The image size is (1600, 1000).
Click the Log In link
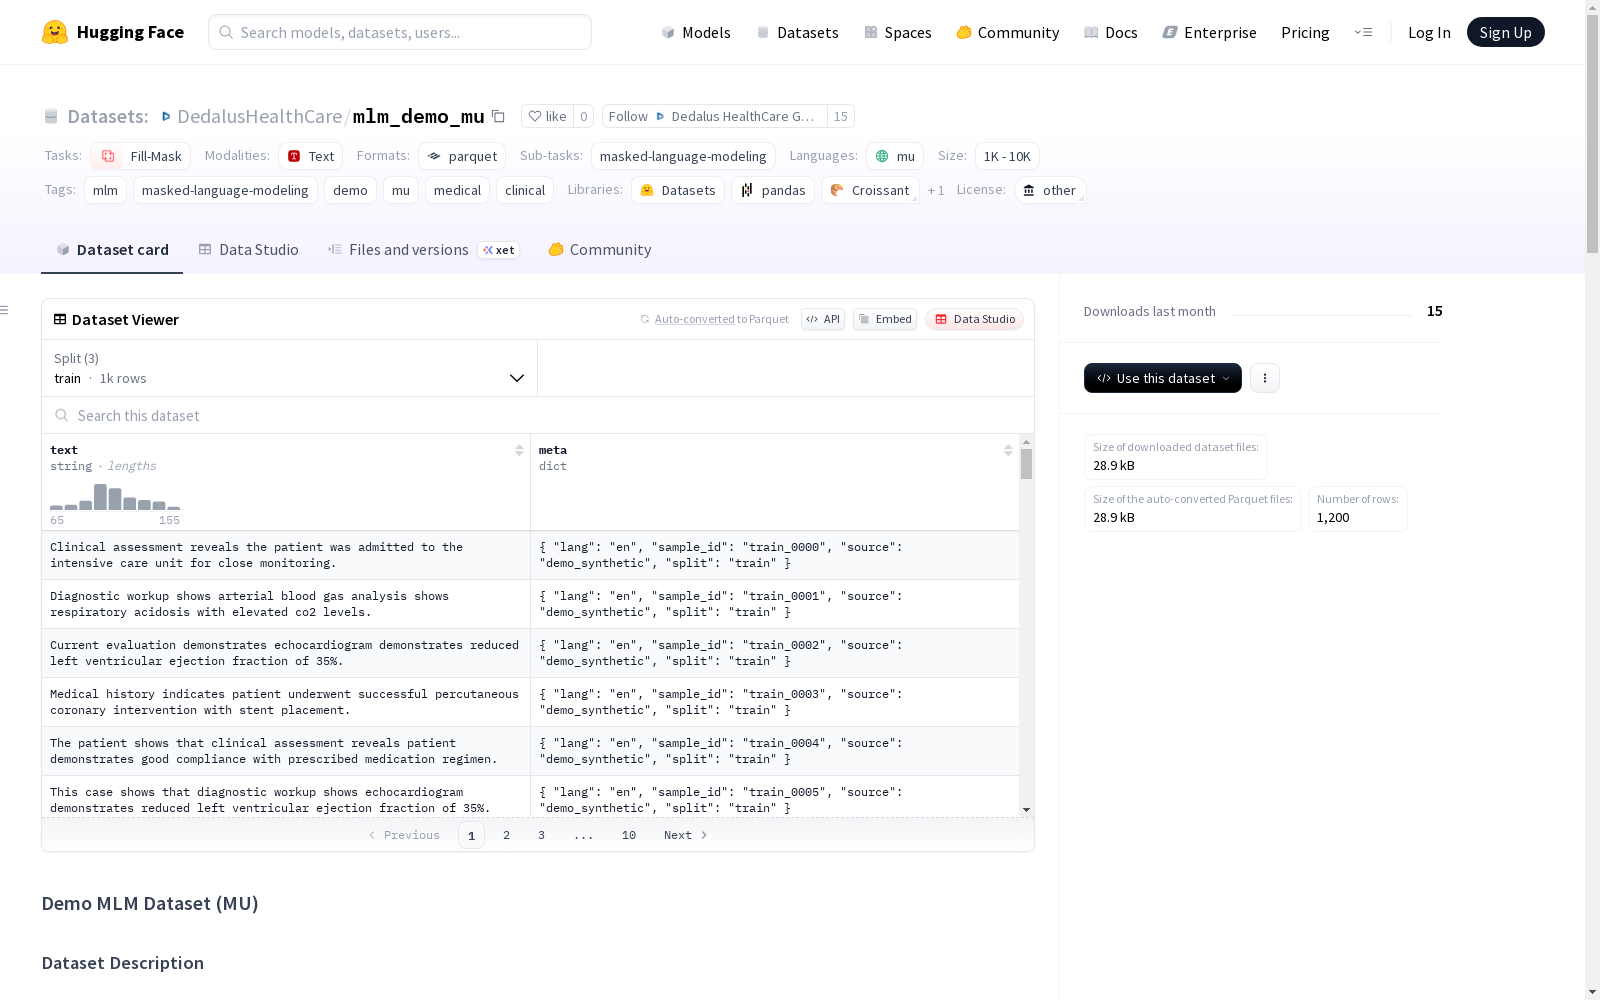(1429, 32)
